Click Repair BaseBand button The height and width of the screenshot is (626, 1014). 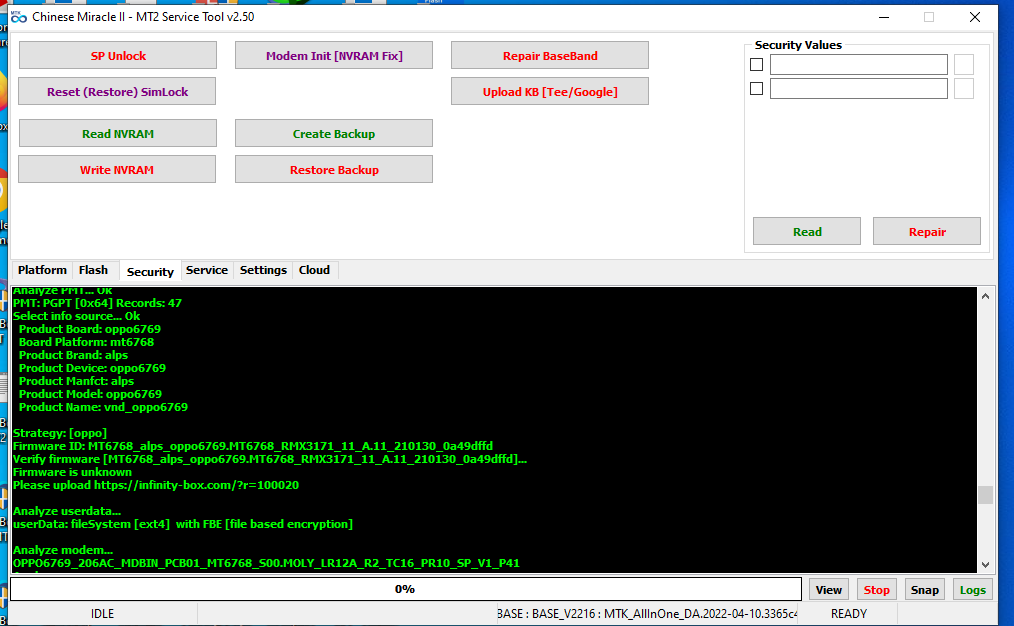(x=549, y=56)
